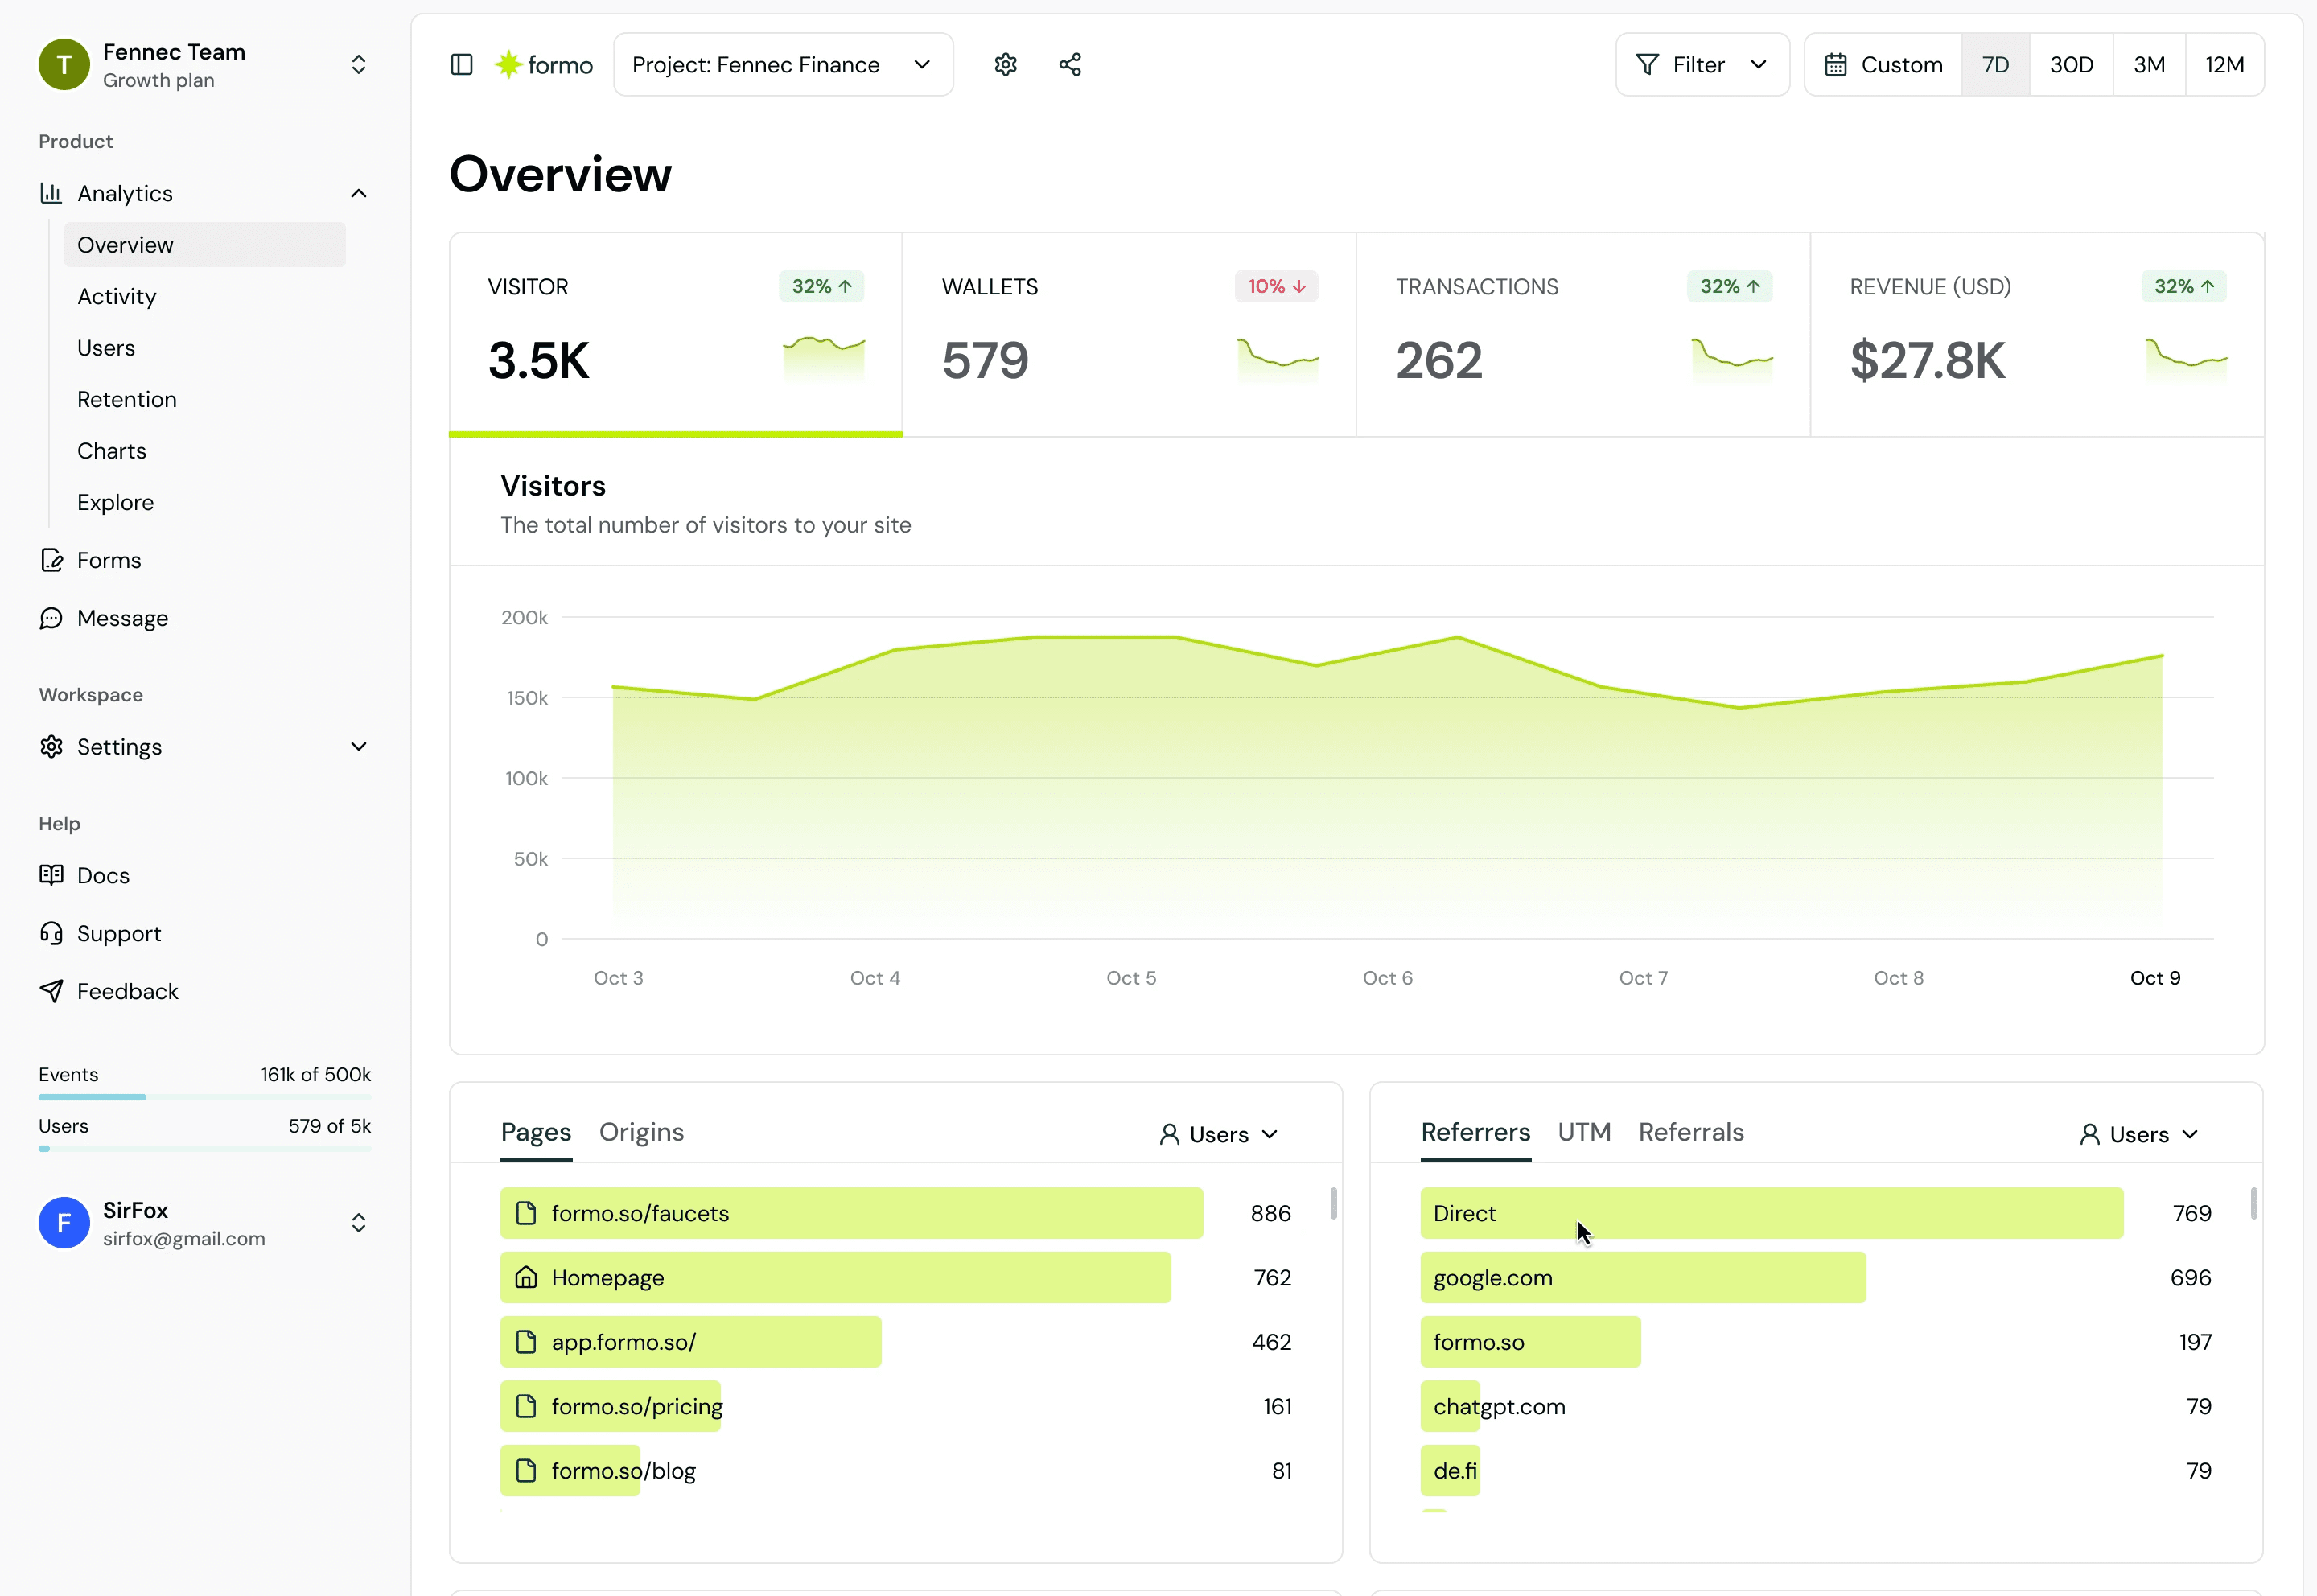This screenshot has height=1596, width=2317.
Task: Select the REVENUE (USD) metric card
Action: pyautogui.click(x=2037, y=334)
